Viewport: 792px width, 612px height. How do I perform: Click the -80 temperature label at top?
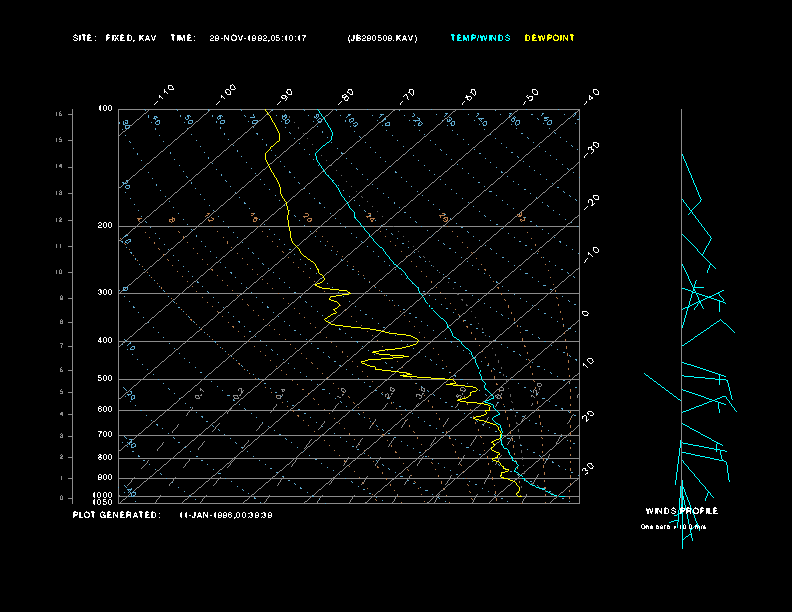pos(347,96)
